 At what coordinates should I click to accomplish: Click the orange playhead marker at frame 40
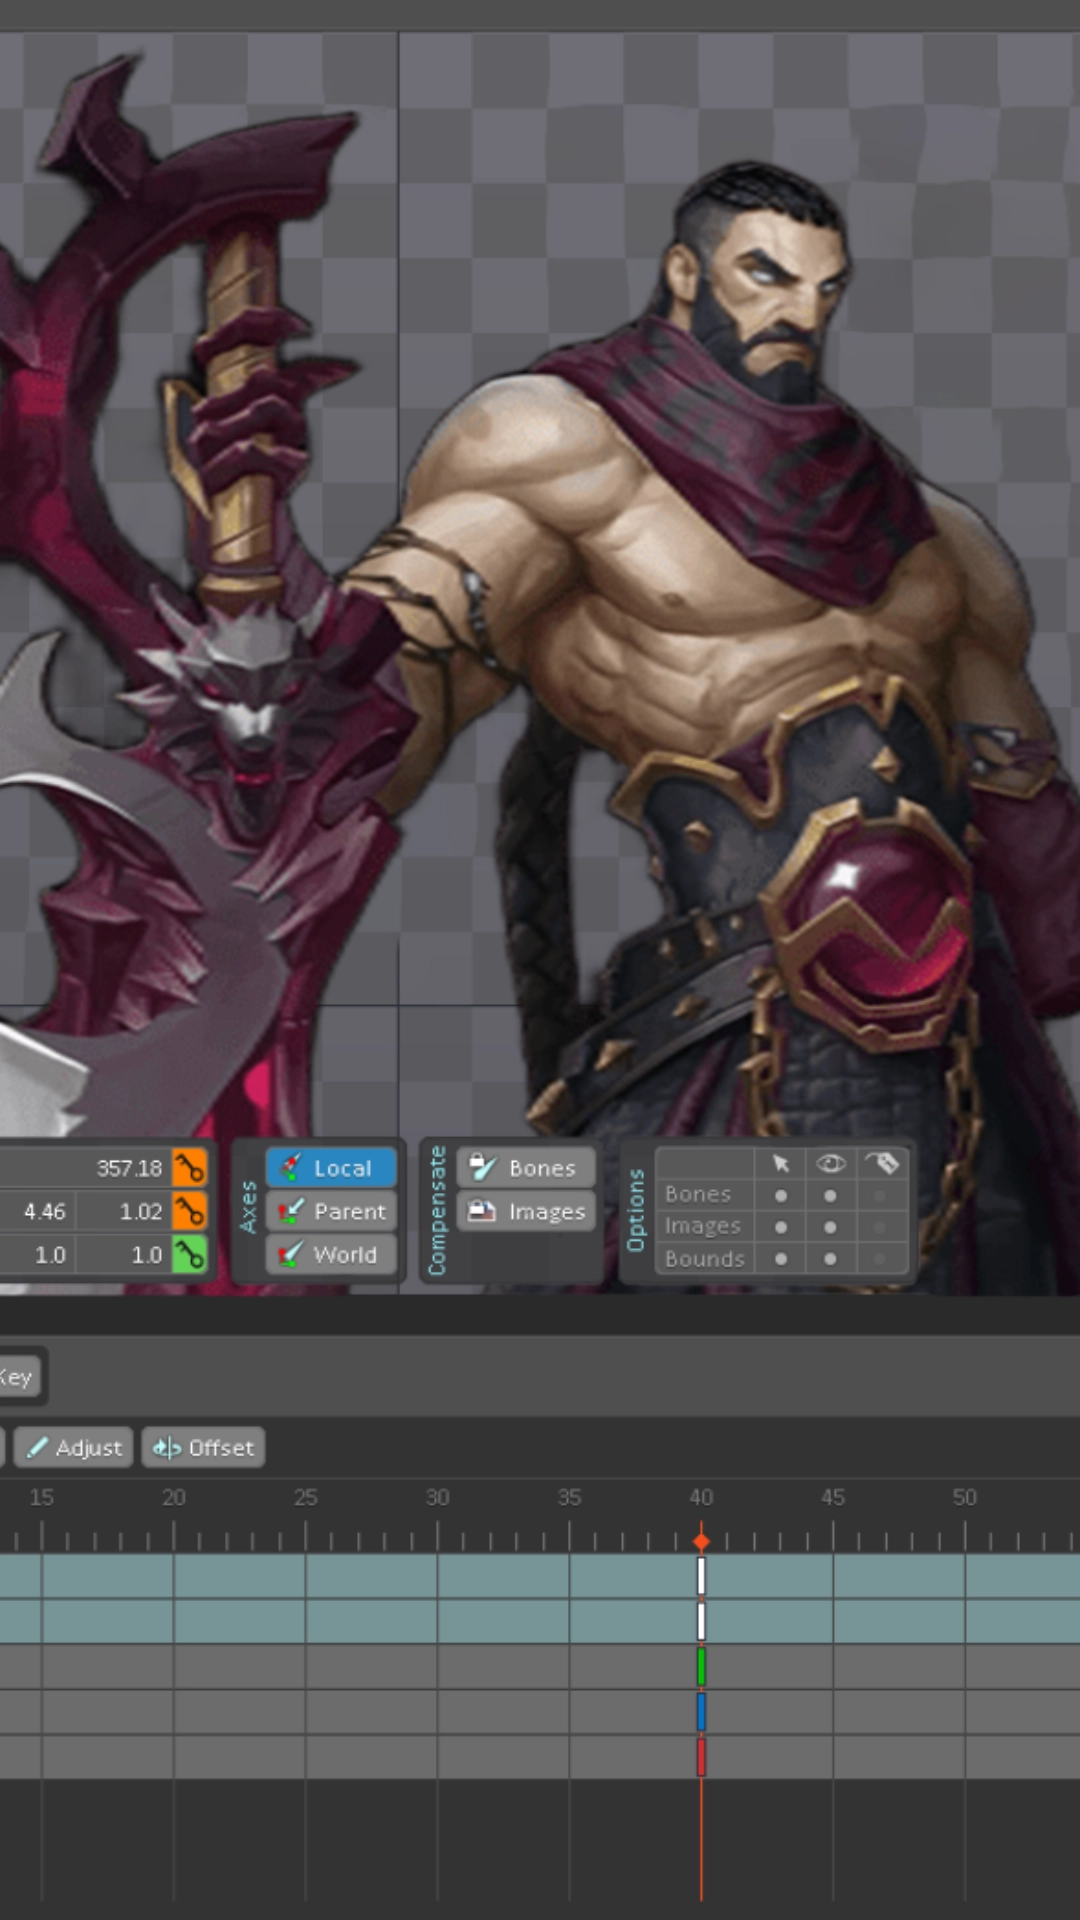[701, 1541]
